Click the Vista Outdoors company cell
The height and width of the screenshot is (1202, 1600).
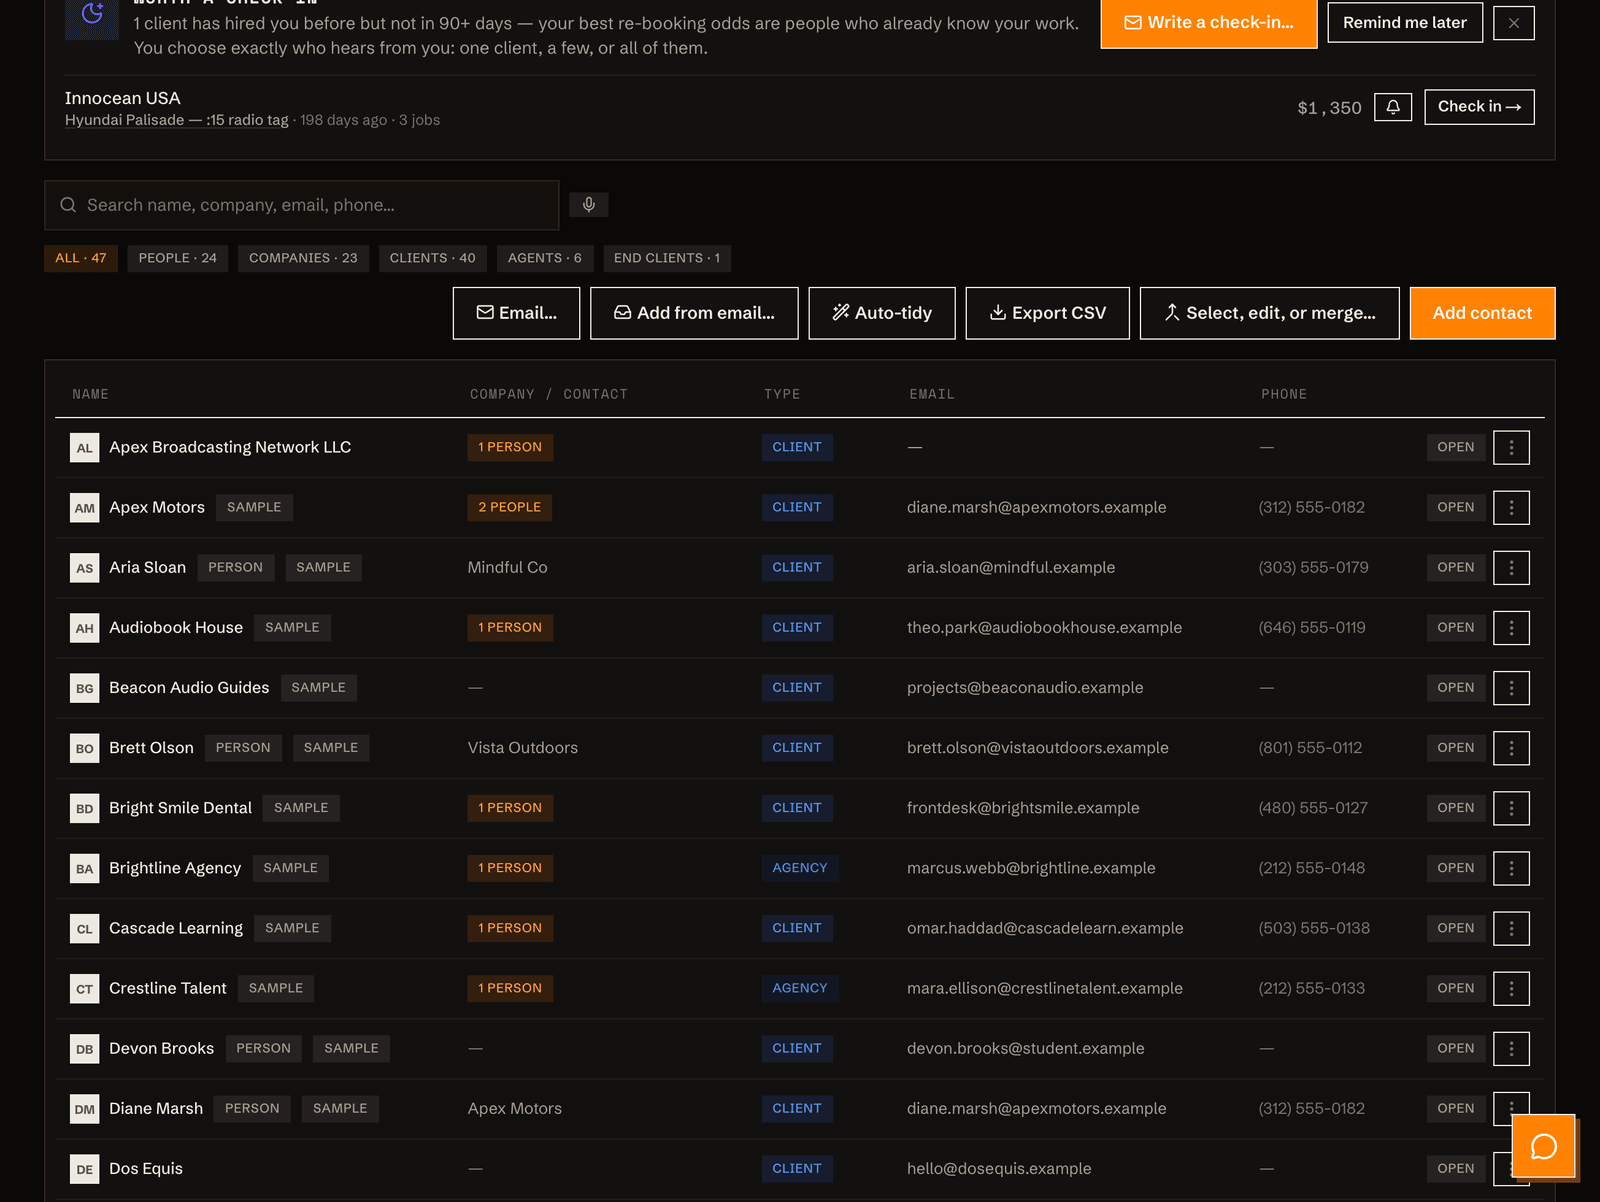(523, 748)
